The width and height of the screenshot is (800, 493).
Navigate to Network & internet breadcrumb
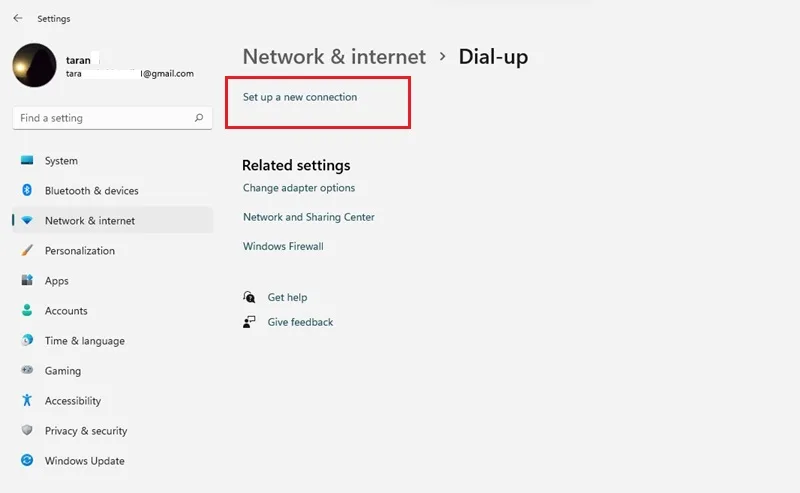(x=334, y=57)
